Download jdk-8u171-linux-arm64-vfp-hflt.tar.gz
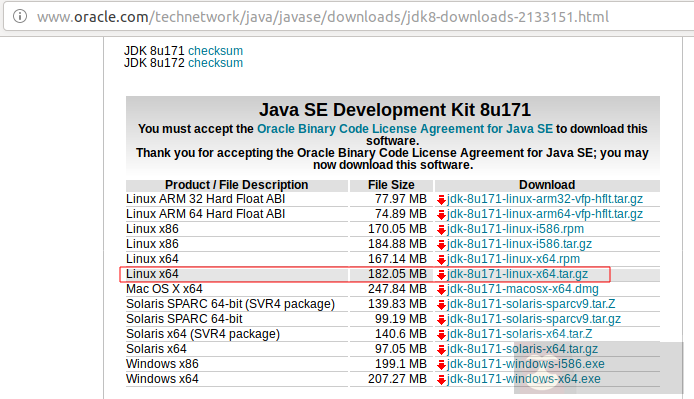The height and width of the screenshot is (399, 694). click(544, 214)
